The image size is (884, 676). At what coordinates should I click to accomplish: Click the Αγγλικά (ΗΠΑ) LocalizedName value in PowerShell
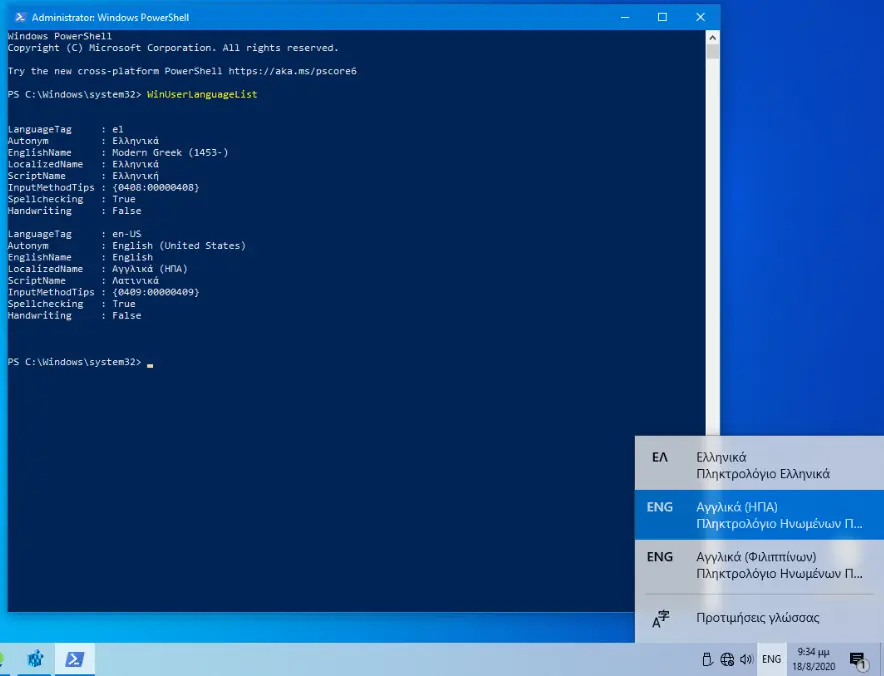pos(149,269)
